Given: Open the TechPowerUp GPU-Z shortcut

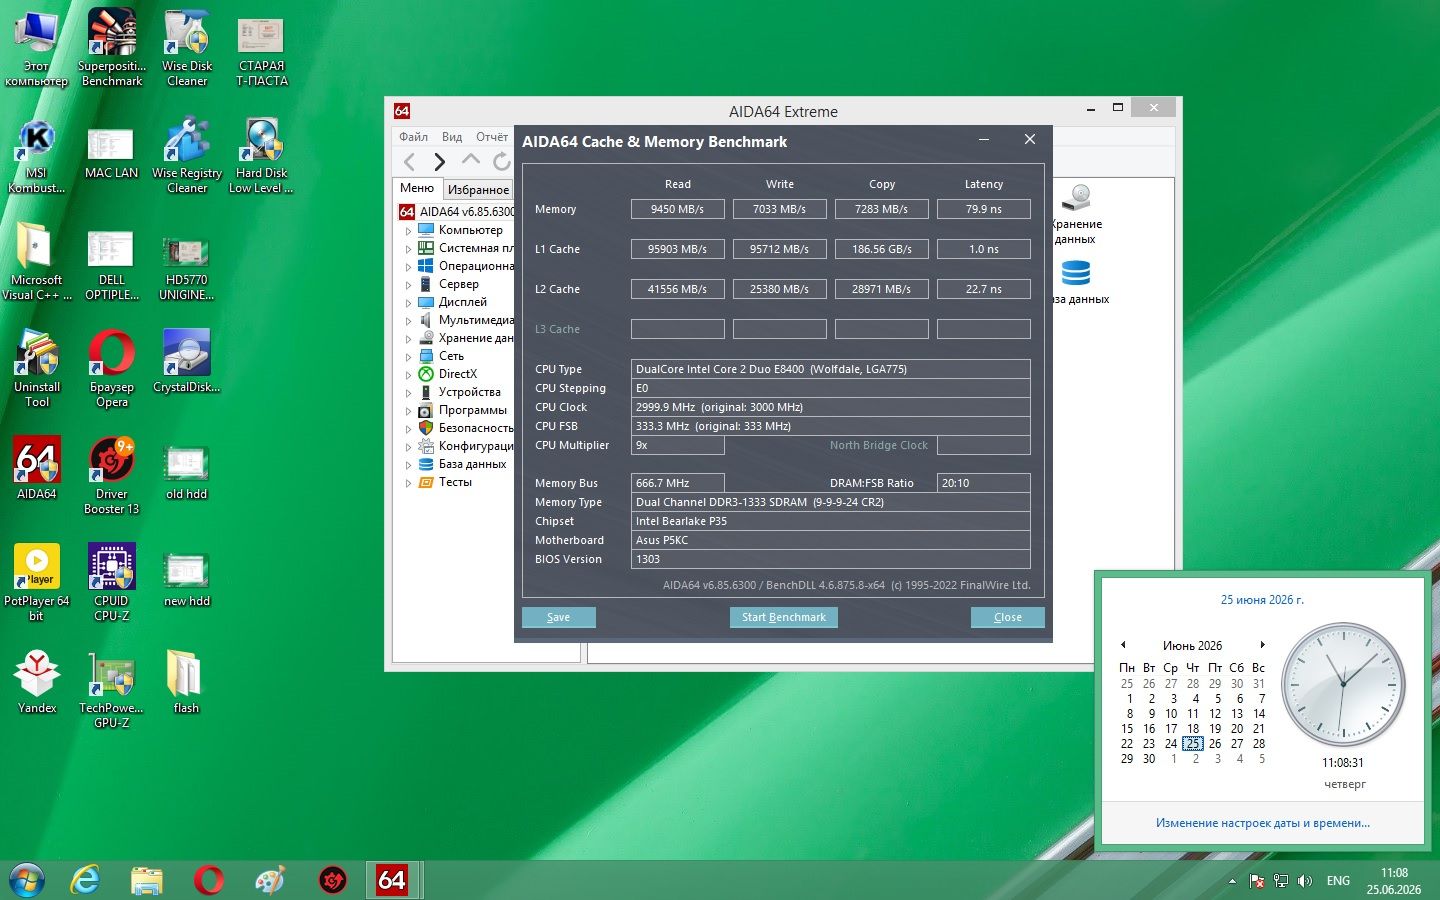Looking at the screenshot, I should 111,690.
